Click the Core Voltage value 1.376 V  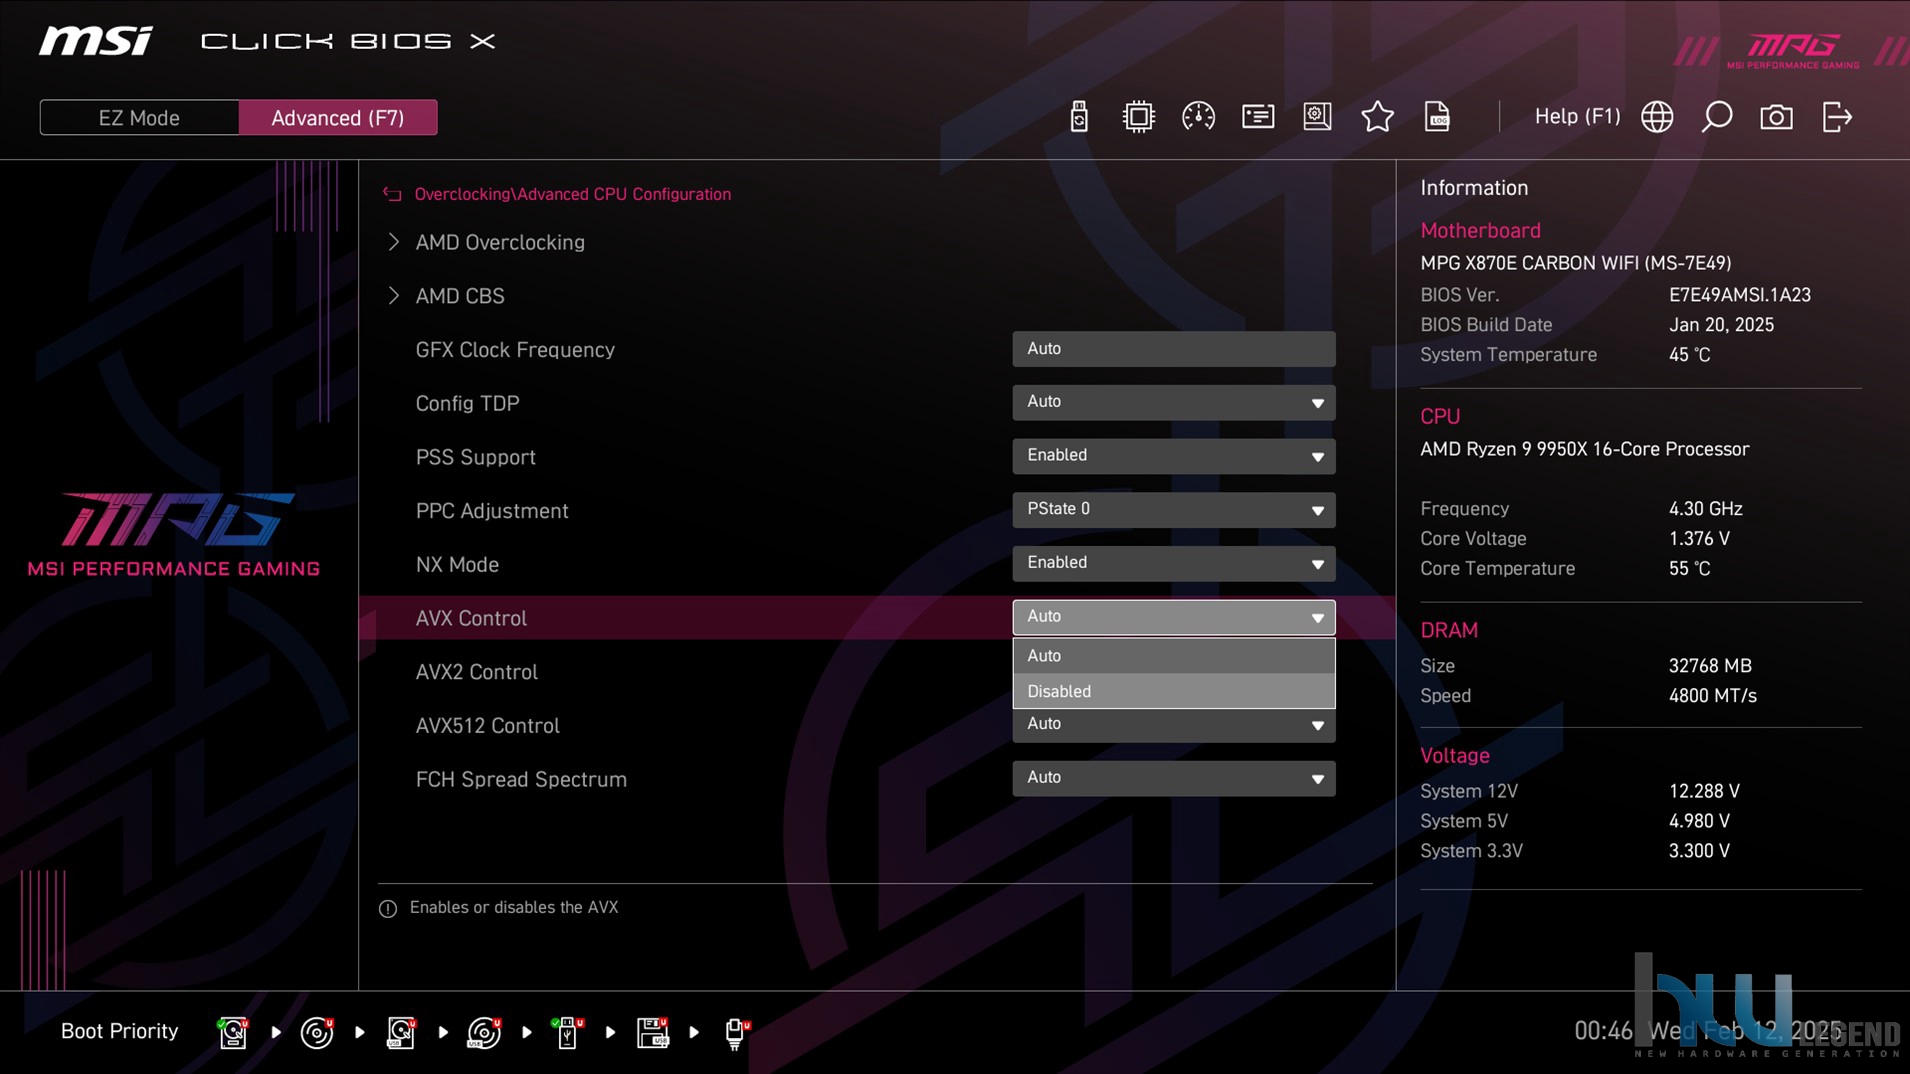1699,539
